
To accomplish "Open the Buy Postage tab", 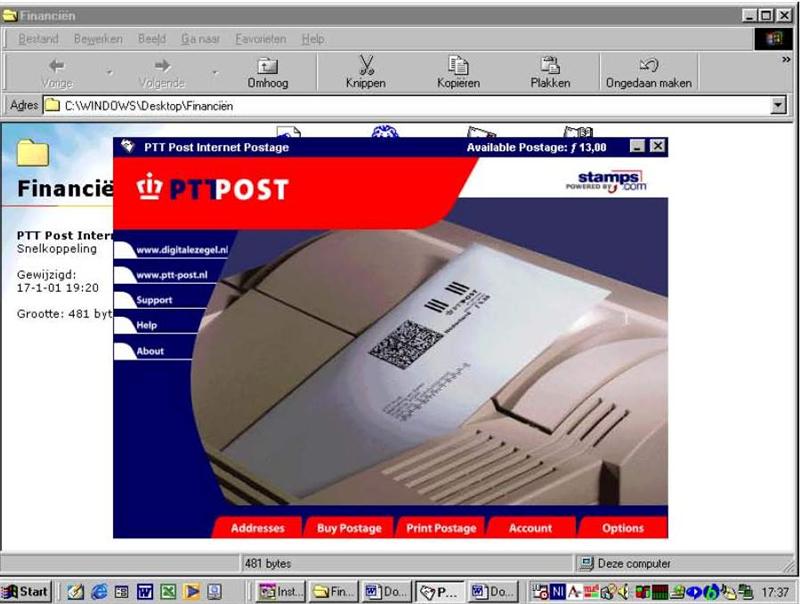I will tap(349, 528).
